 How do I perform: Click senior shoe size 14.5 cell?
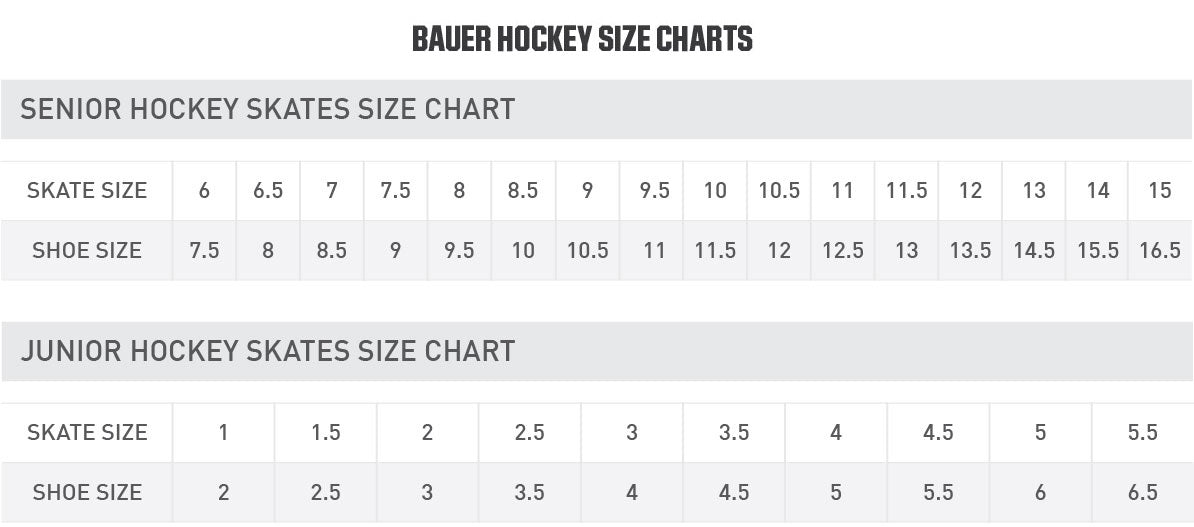(x=1034, y=250)
